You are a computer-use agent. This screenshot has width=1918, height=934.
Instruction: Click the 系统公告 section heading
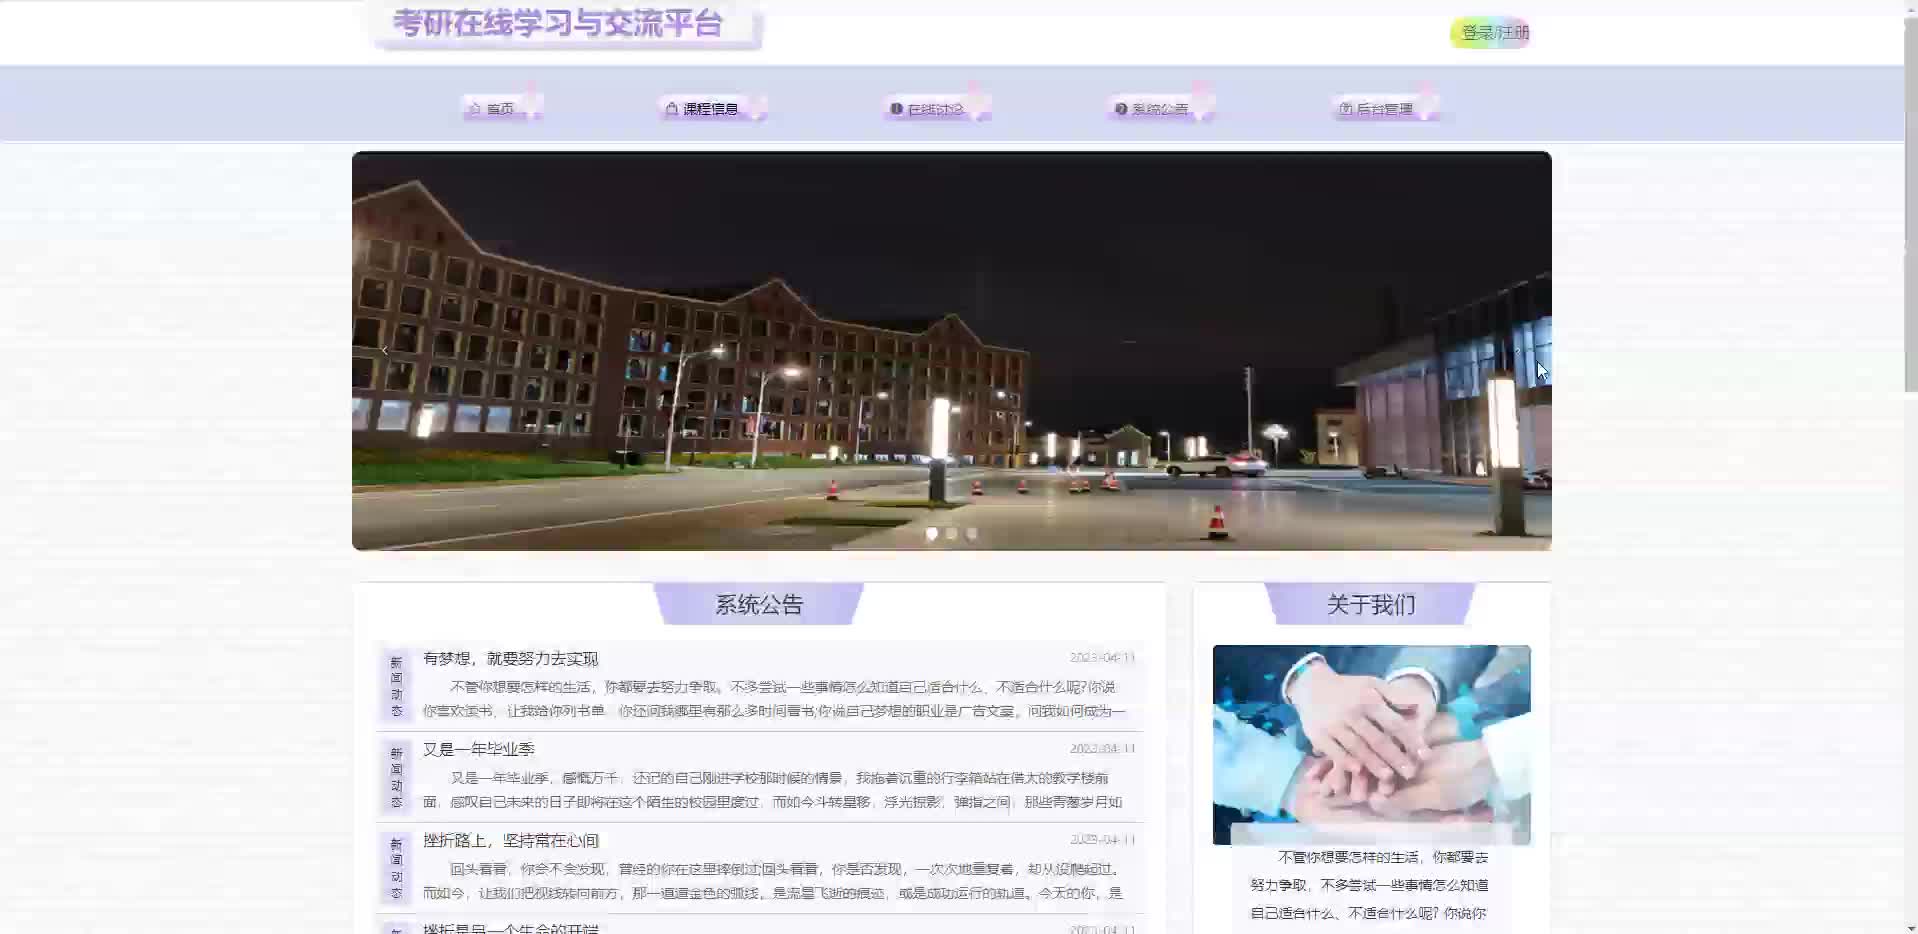[x=758, y=604]
